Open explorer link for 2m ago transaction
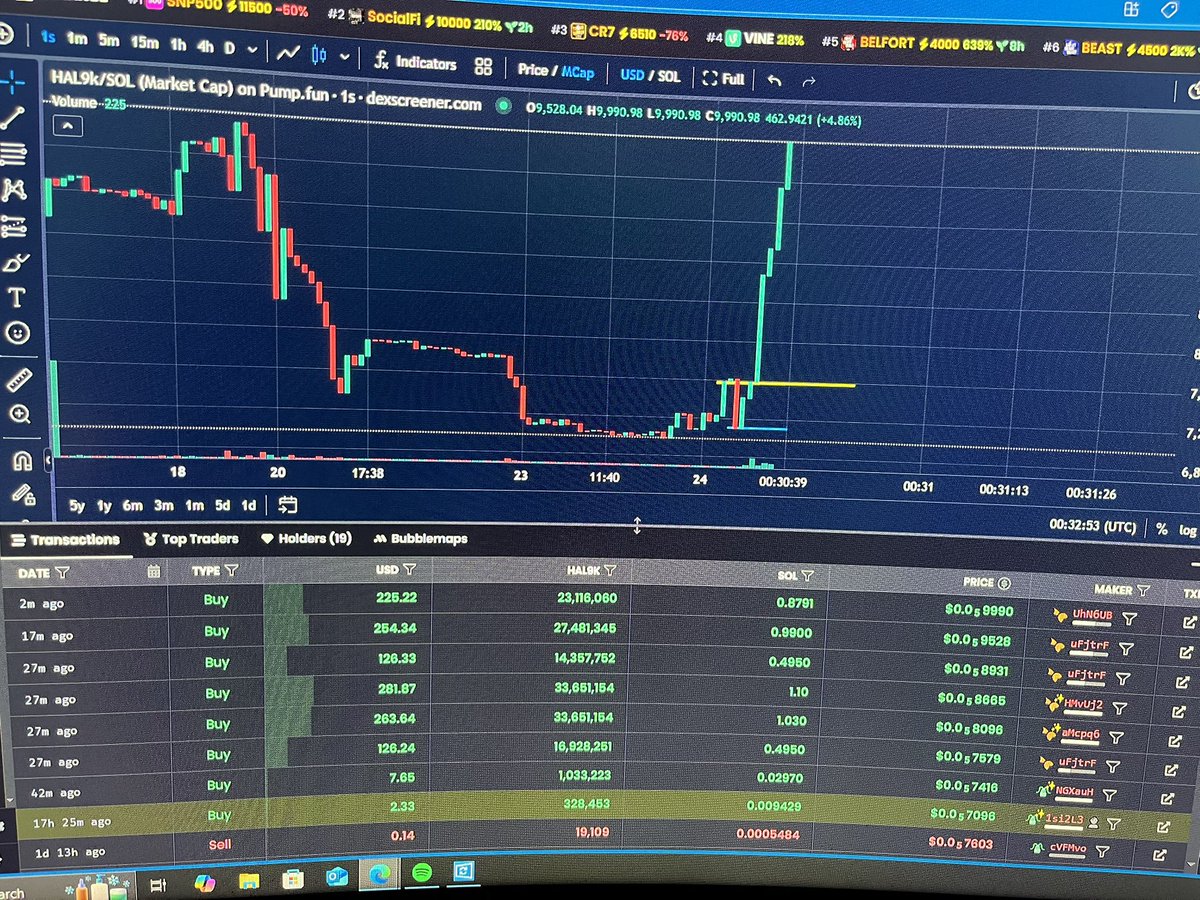This screenshot has height=900, width=1200. click(x=1187, y=622)
